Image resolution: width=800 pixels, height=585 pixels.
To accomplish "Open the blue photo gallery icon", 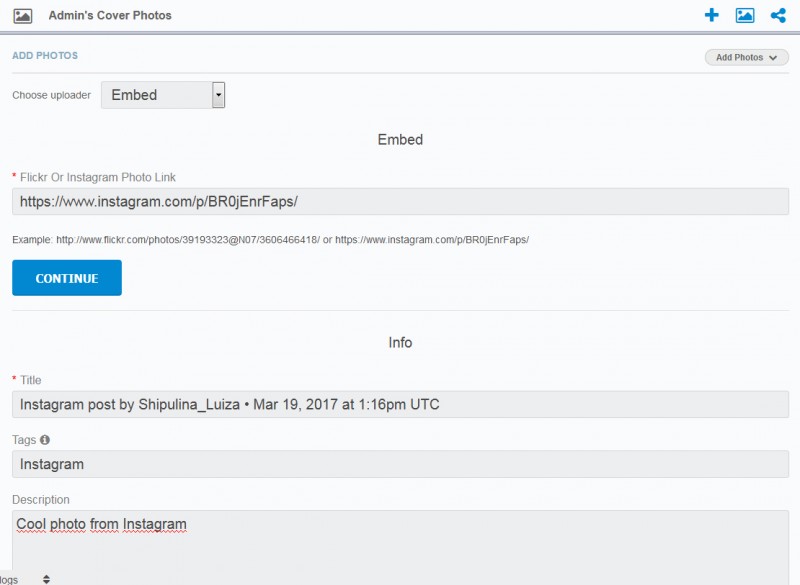I will [x=744, y=15].
